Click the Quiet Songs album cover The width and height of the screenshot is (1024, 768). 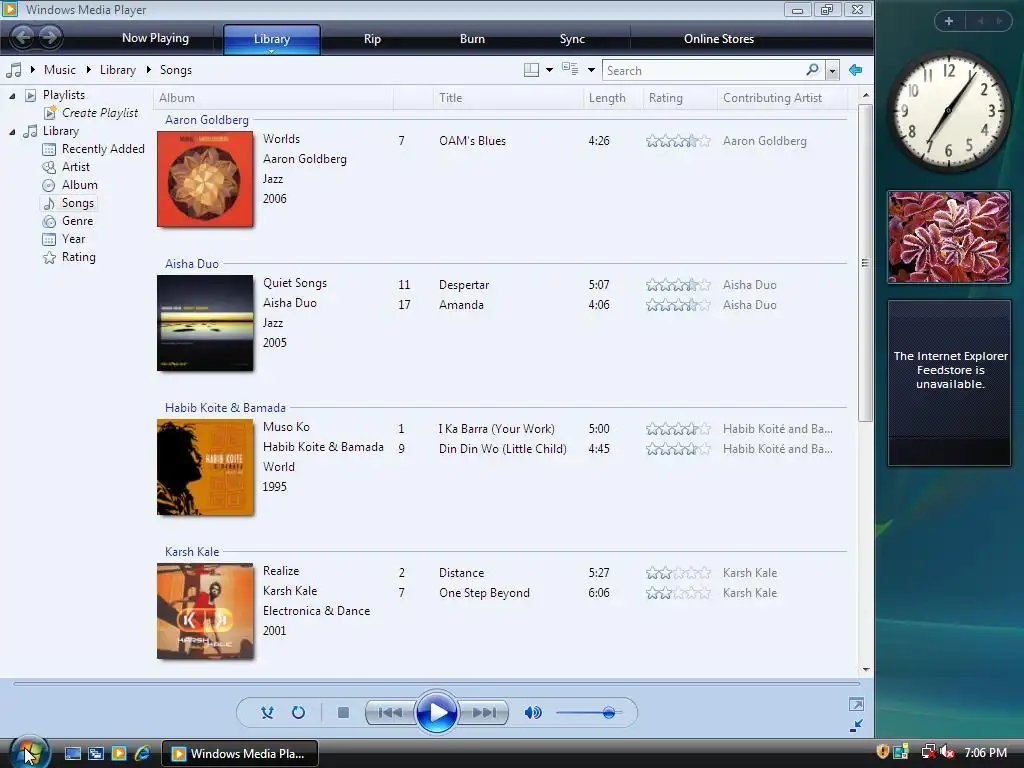coord(205,323)
